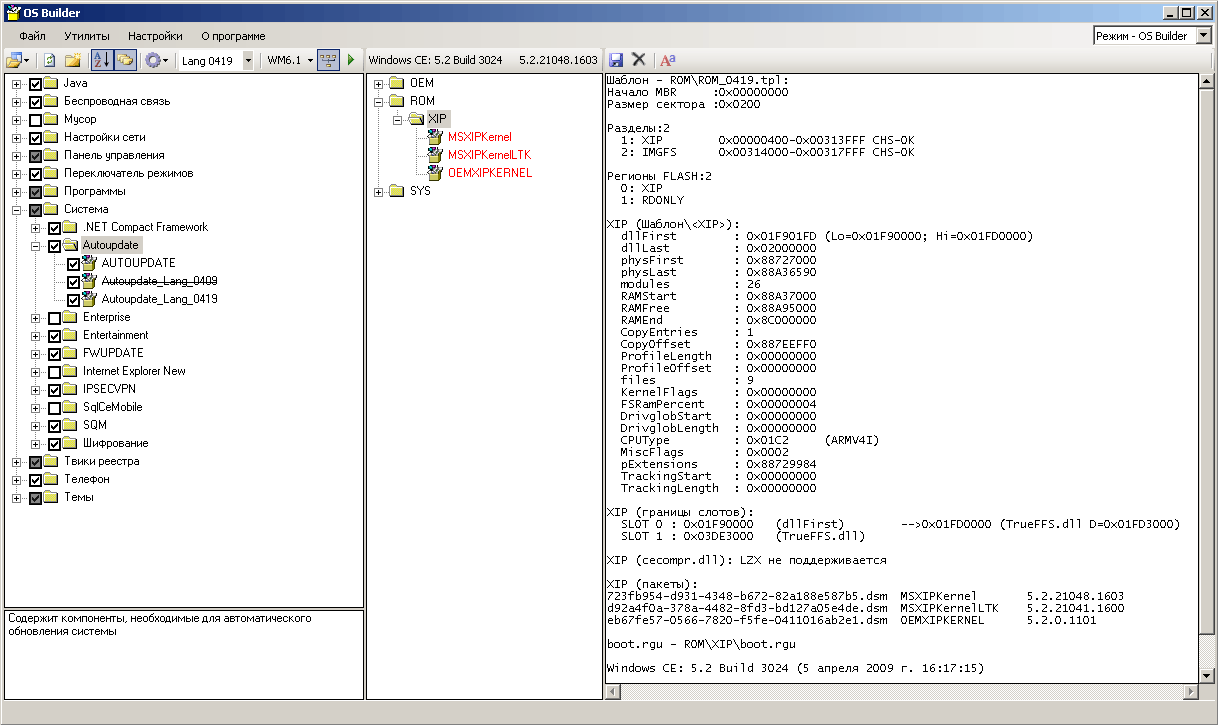Viewport: 1218px width, 725px height.
Task: Expand the SYS tree node
Action: click(379, 191)
